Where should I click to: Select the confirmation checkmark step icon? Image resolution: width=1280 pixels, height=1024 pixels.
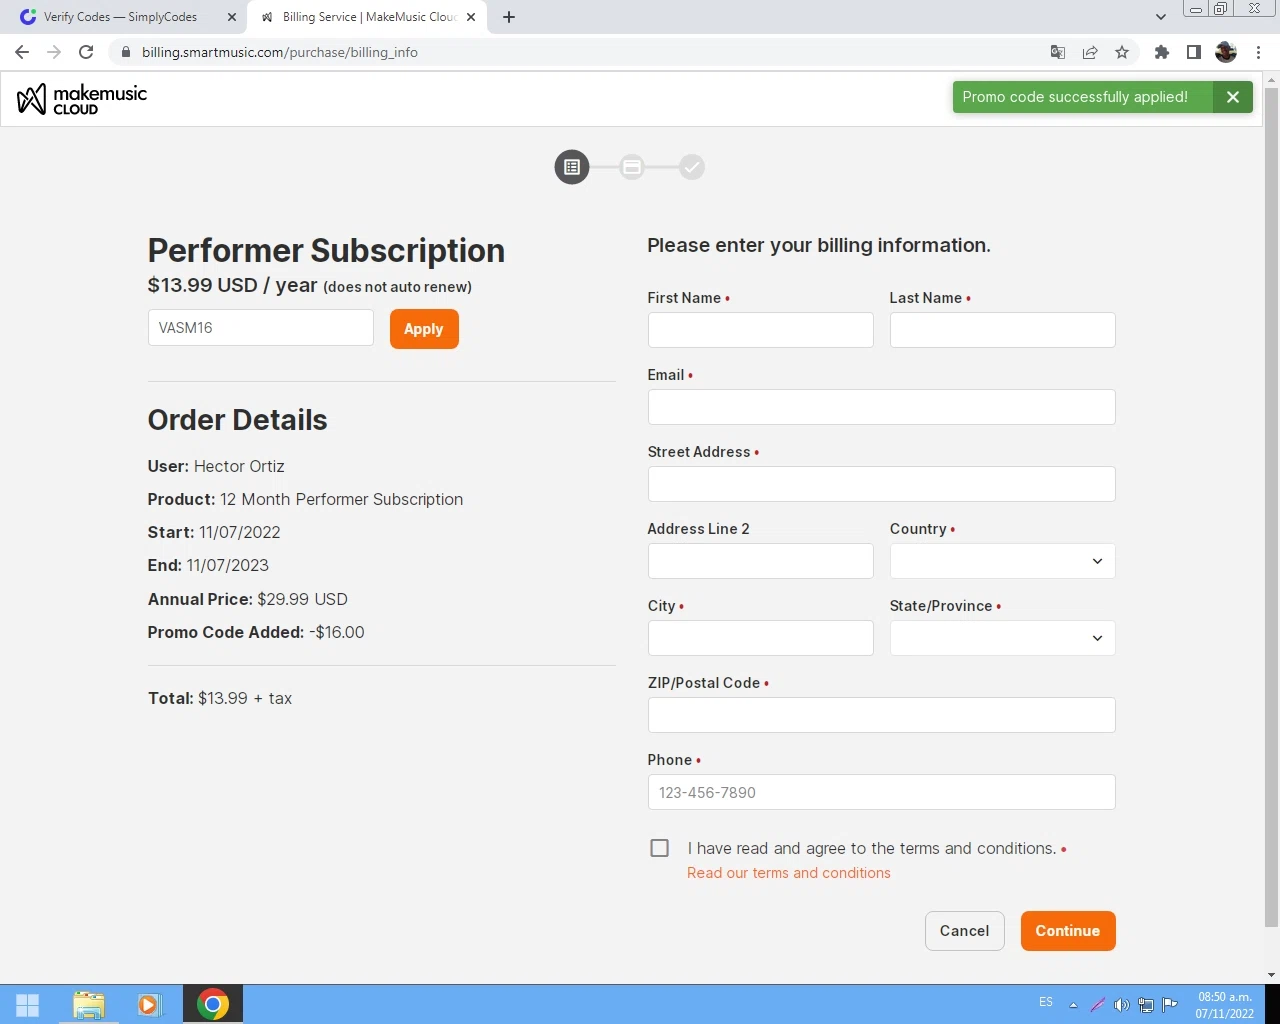click(x=692, y=167)
